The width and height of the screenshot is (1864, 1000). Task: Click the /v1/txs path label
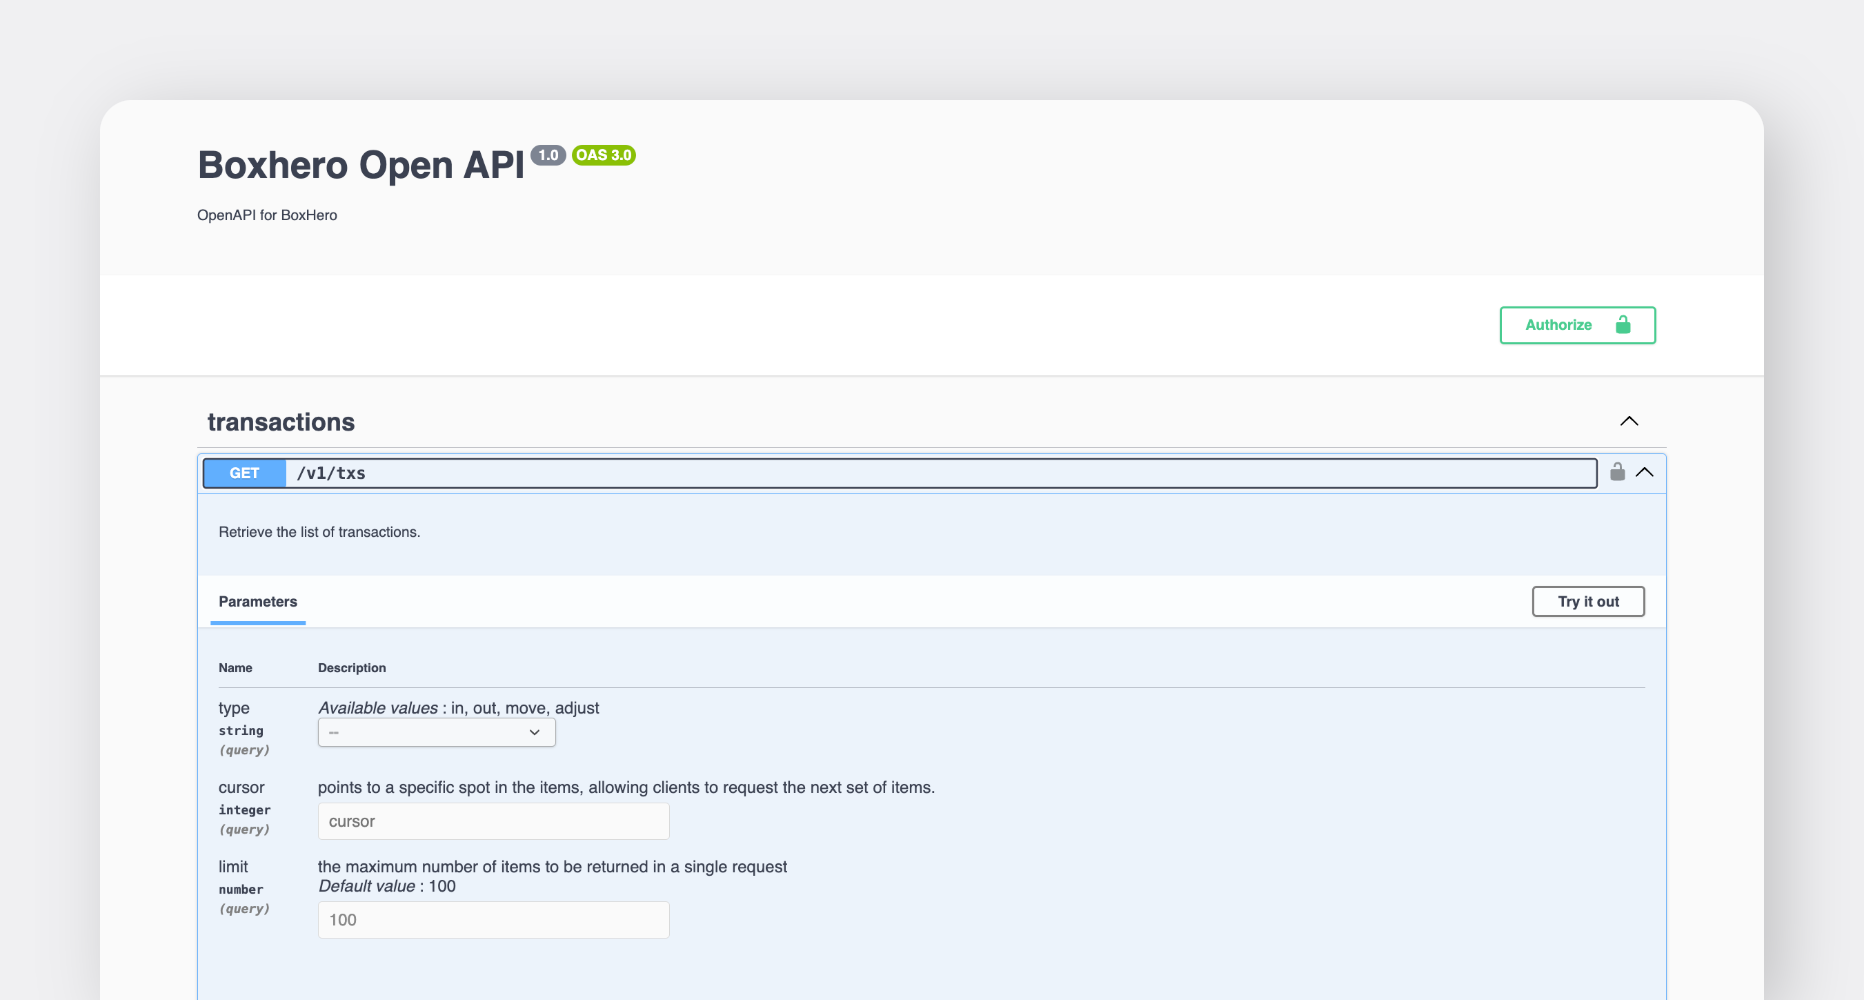click(331, 472)
